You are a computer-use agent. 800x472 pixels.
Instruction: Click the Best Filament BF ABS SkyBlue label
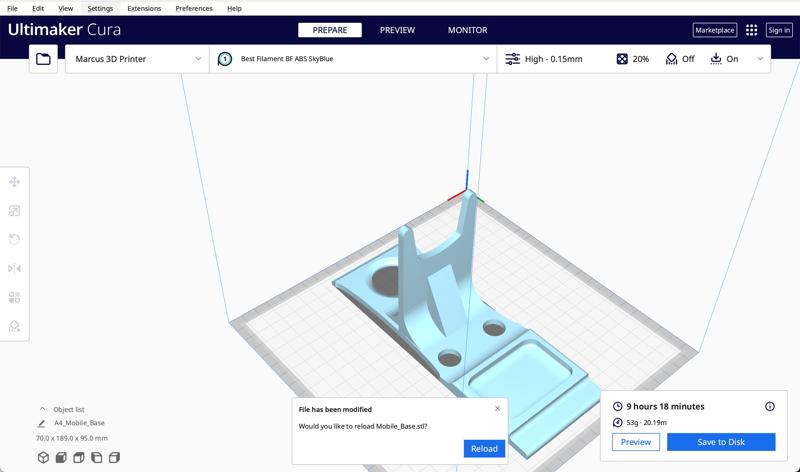(x=287, y=59)
